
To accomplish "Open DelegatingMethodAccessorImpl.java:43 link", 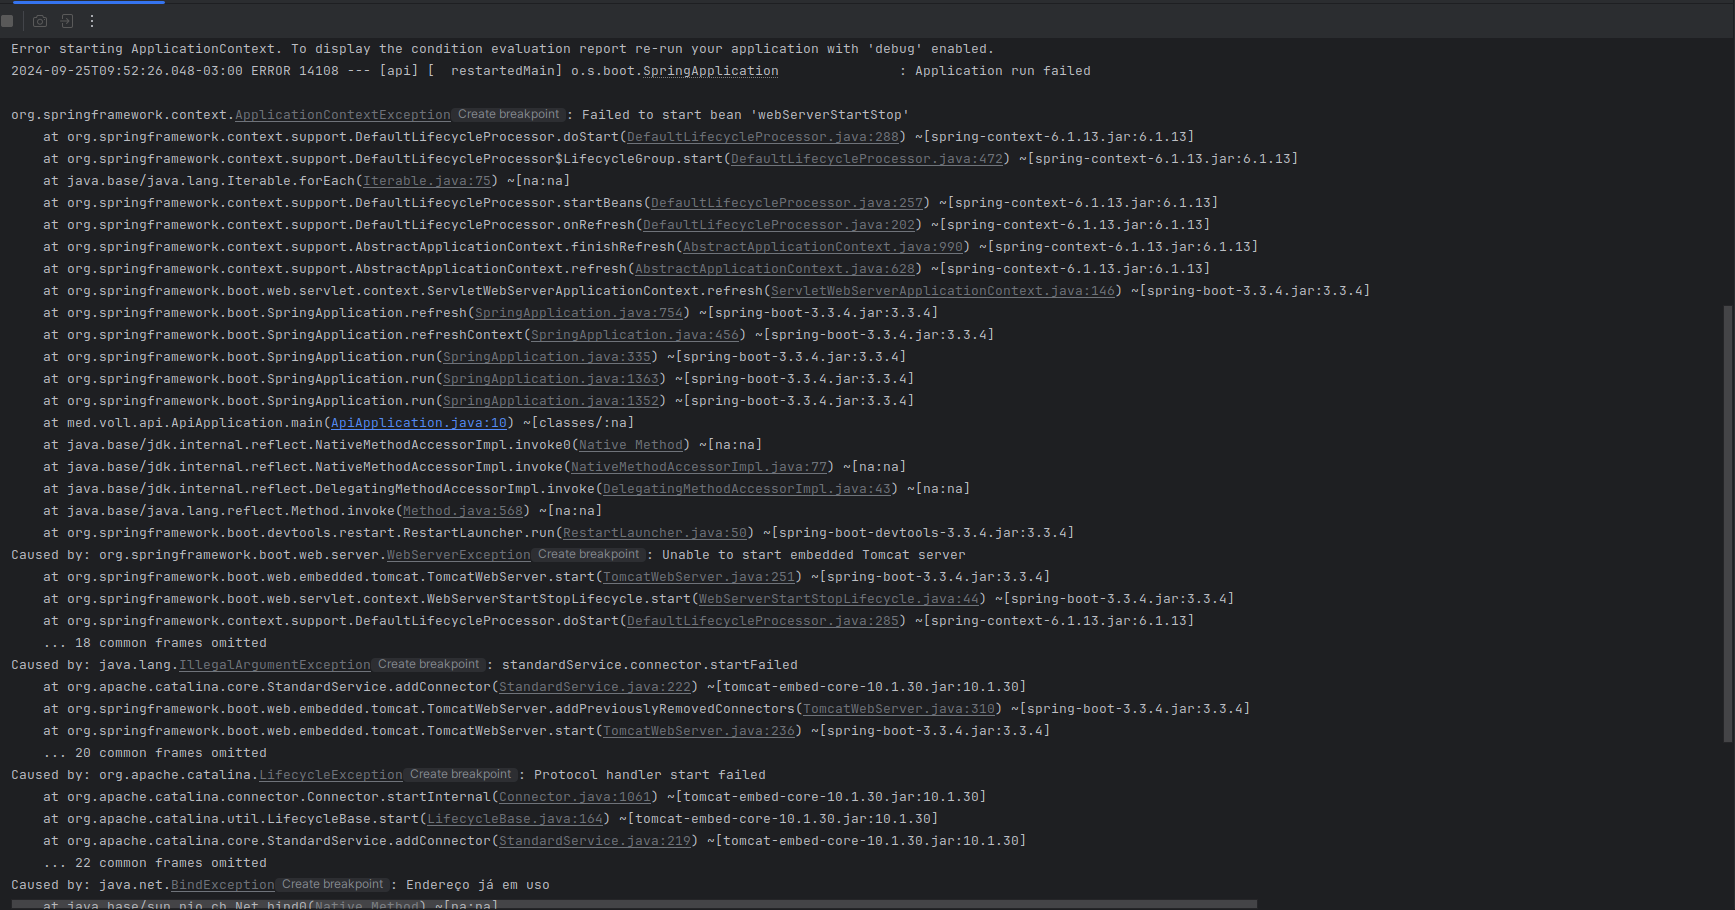I will pos(747,489).
